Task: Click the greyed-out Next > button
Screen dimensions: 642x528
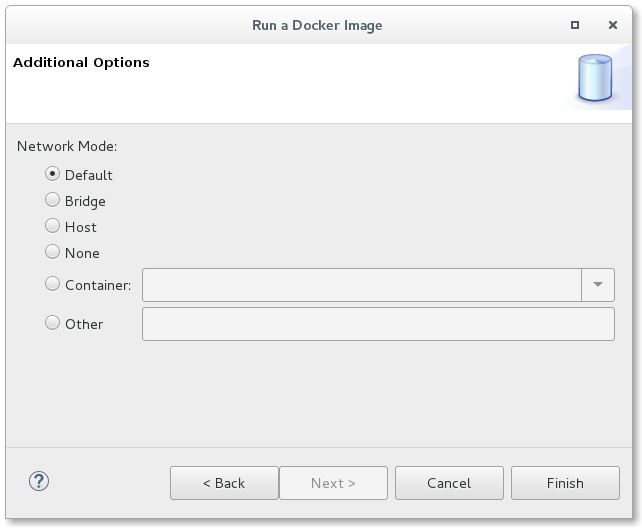Action: coord(333,483)
